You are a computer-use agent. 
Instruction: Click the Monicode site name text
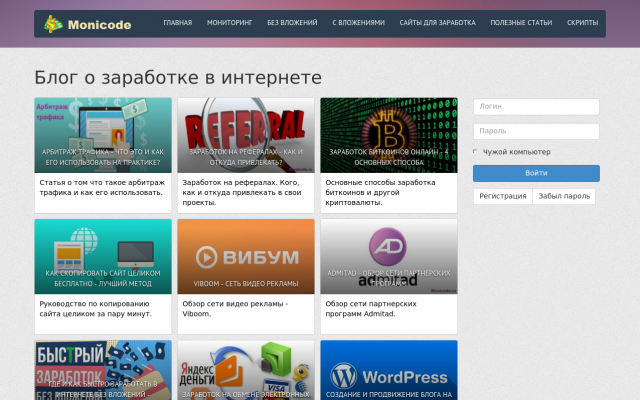[x=100, y=25]
